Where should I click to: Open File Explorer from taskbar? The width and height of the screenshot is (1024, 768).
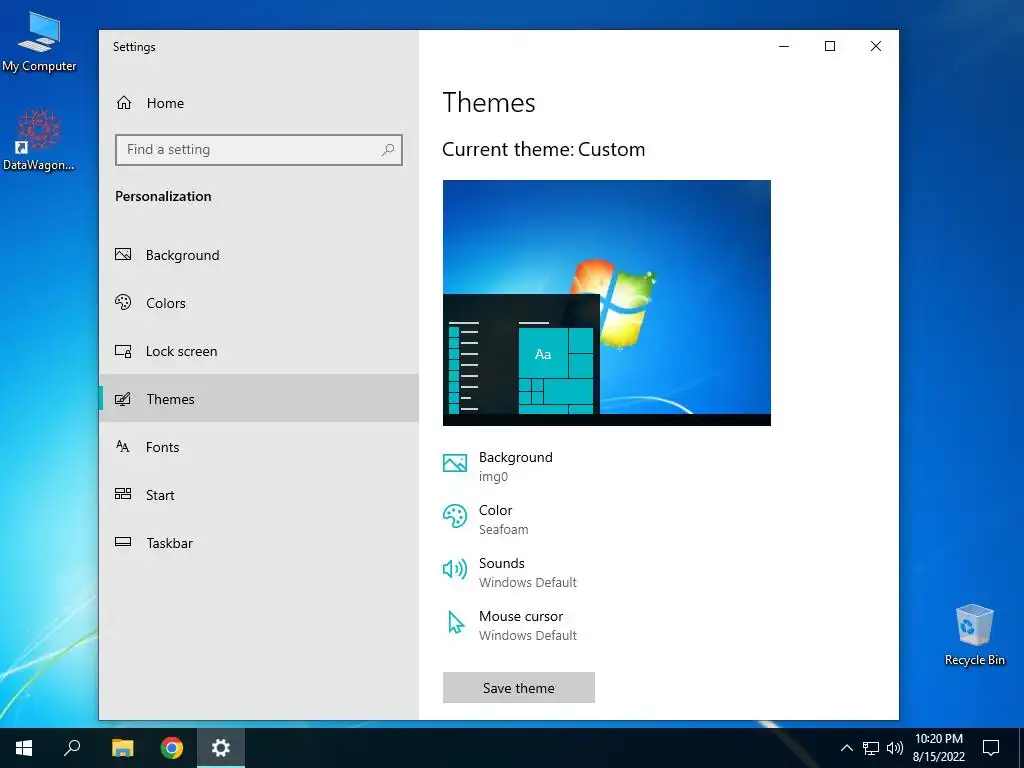[122, 748]
